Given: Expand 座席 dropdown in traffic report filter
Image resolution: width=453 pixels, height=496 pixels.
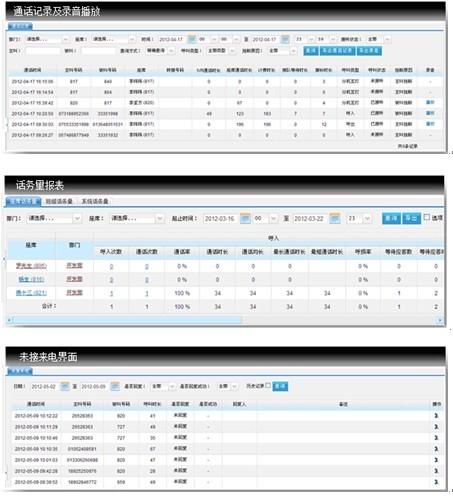Looking at the screenshot, I should click(137, 219).
